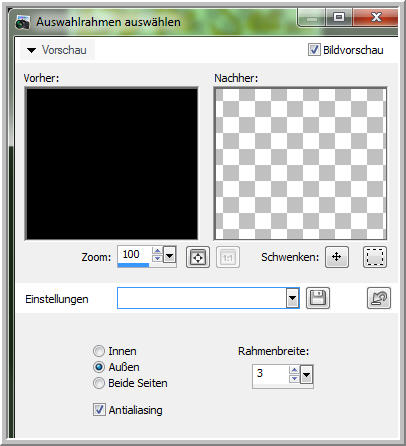Click the camera app icon in the title bar
Screen dimensions: 406x446
click(x=23, y=22)
